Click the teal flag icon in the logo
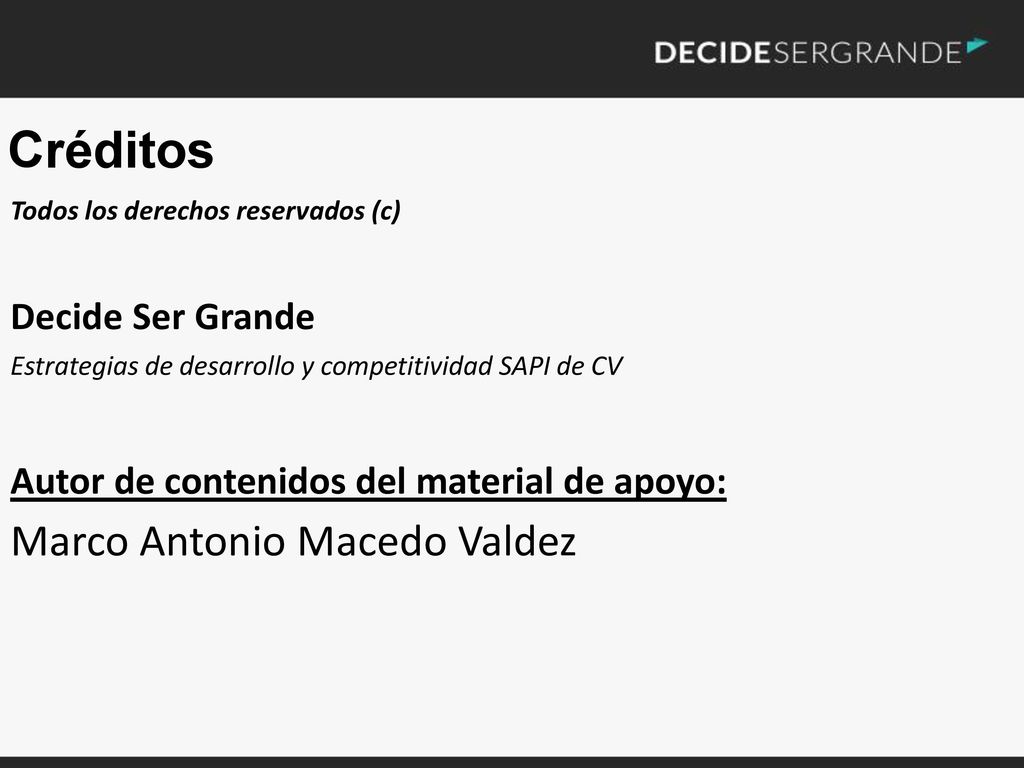 coord(977,45)
